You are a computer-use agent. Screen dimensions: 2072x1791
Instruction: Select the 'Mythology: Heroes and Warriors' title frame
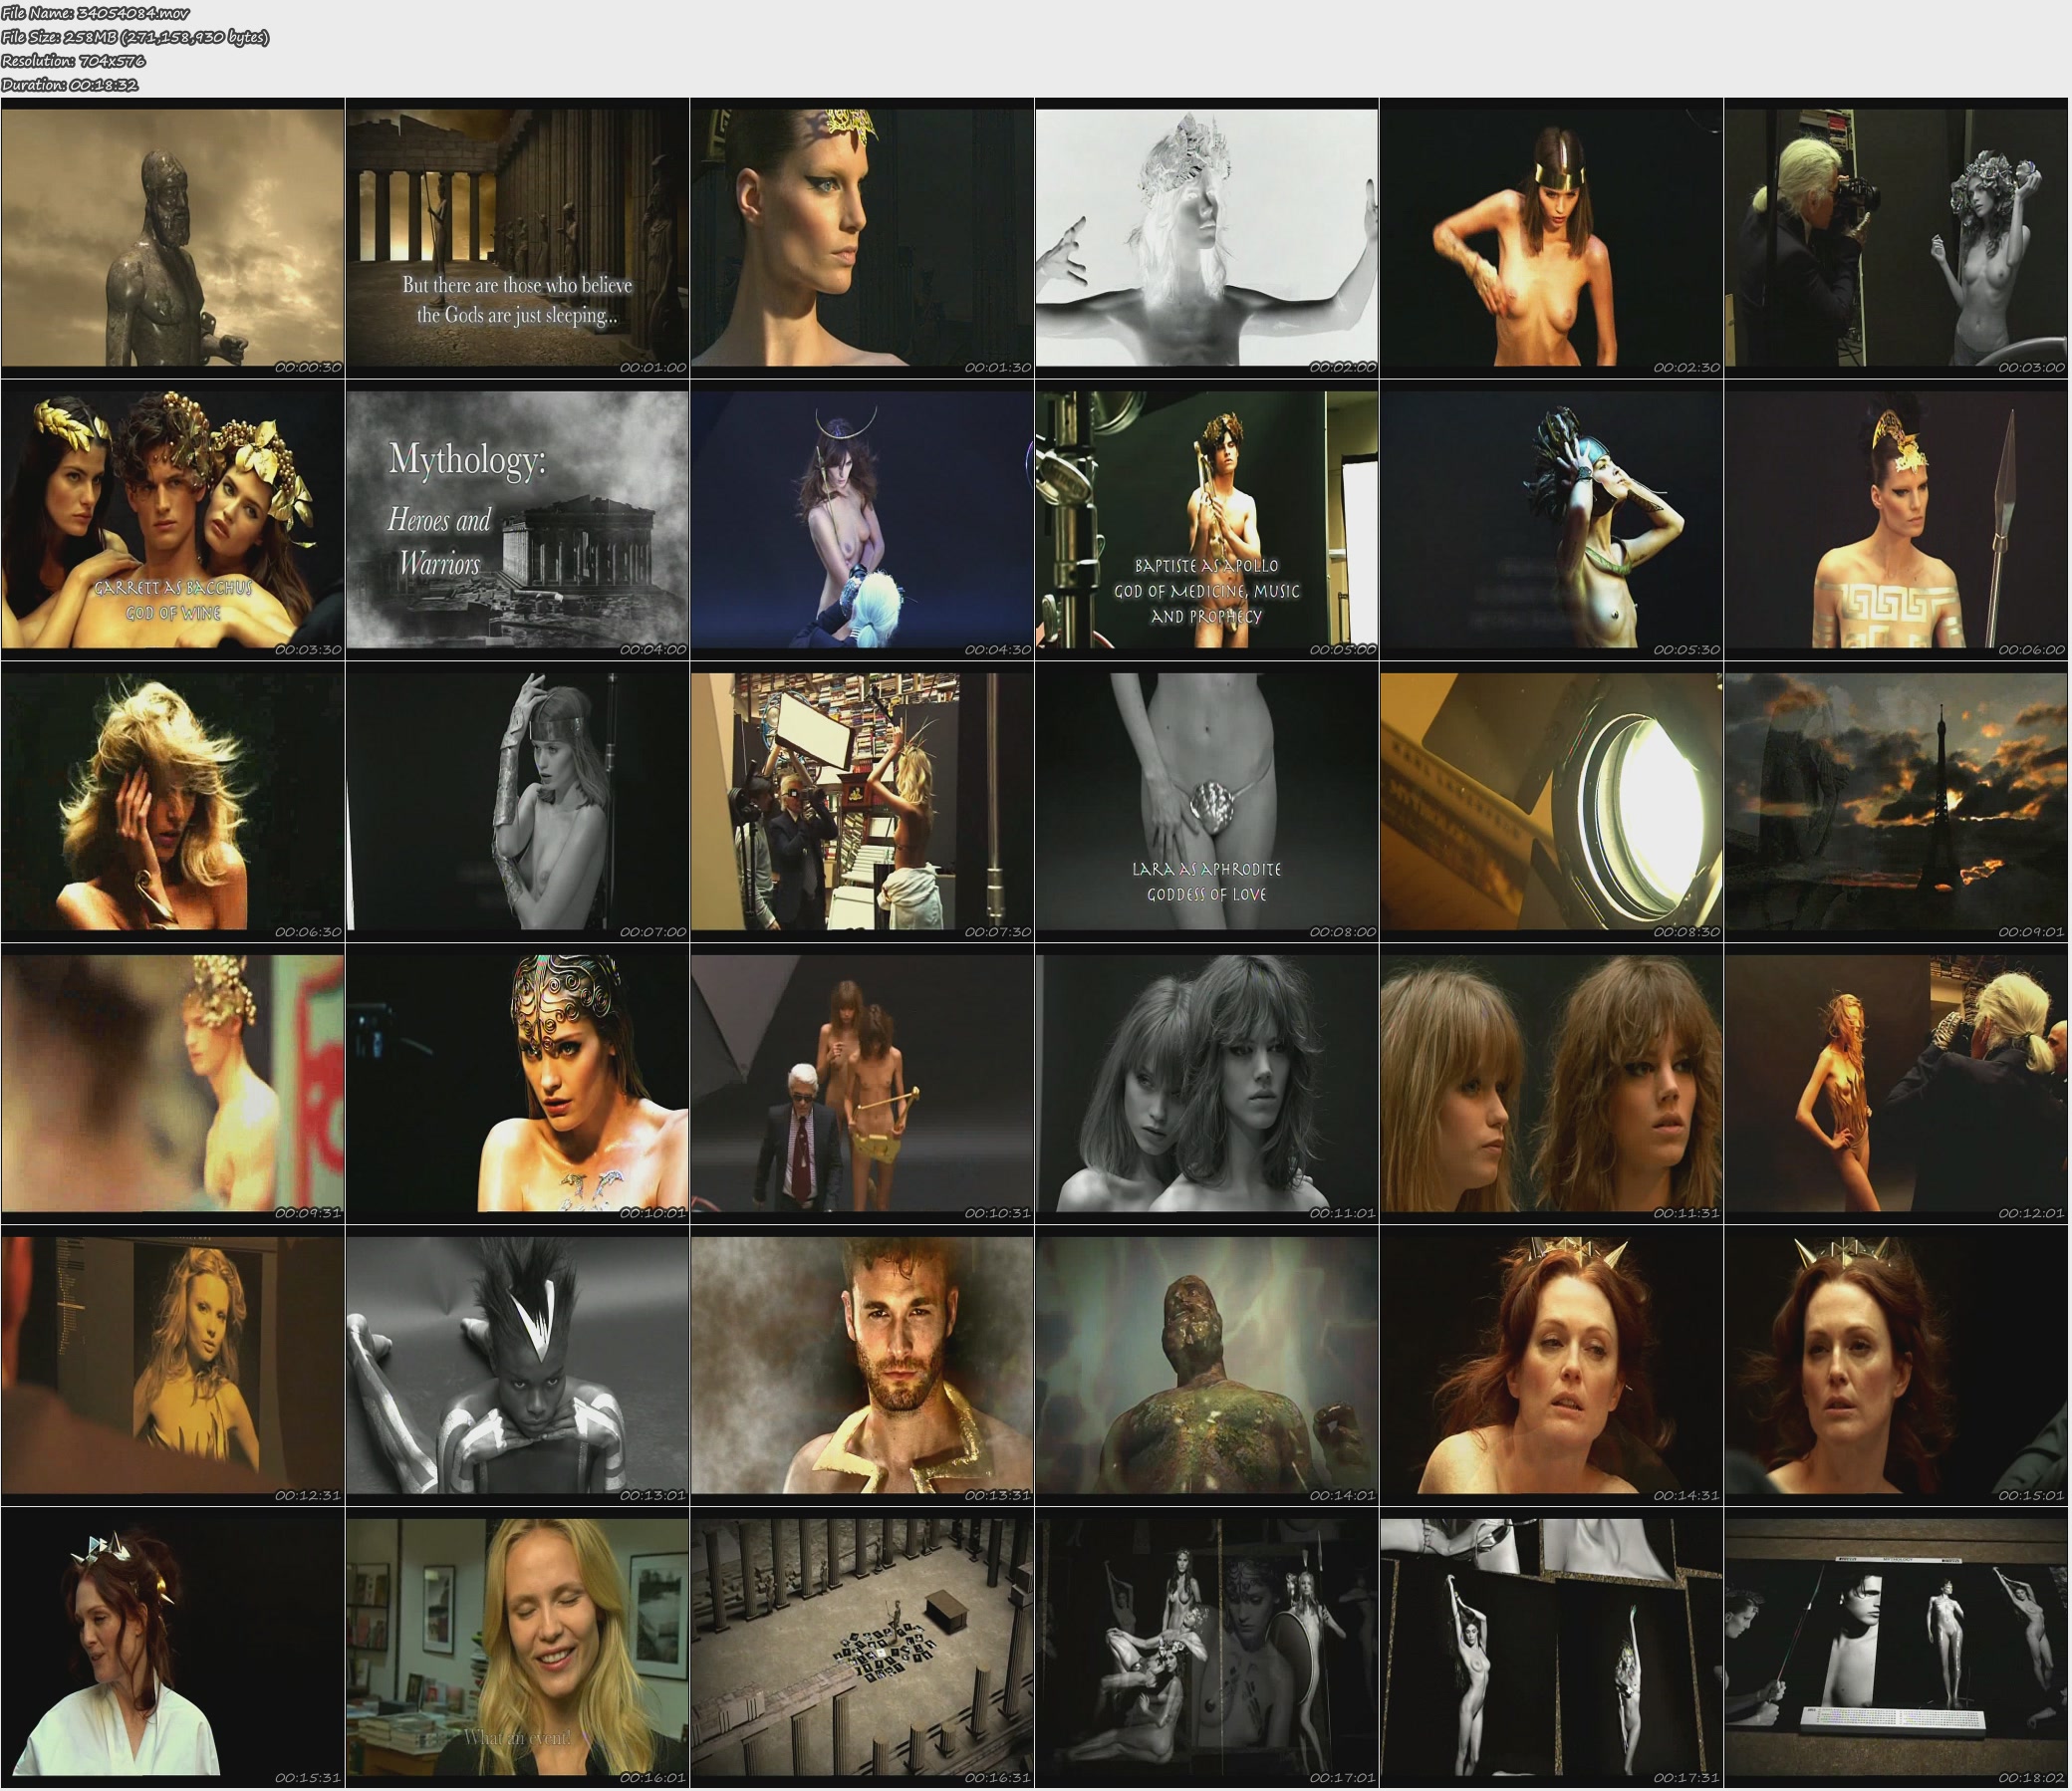(x=517, y=520)
